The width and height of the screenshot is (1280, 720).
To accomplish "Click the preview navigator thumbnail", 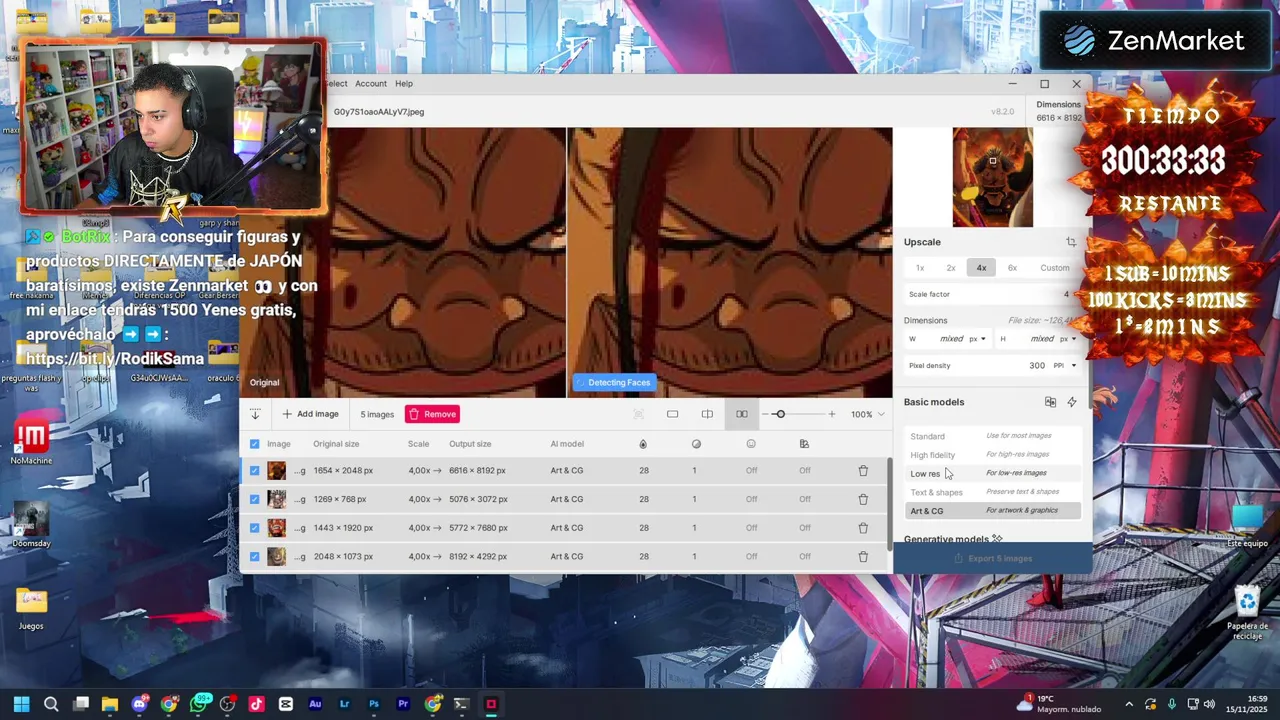I will (x=992, y=177).
